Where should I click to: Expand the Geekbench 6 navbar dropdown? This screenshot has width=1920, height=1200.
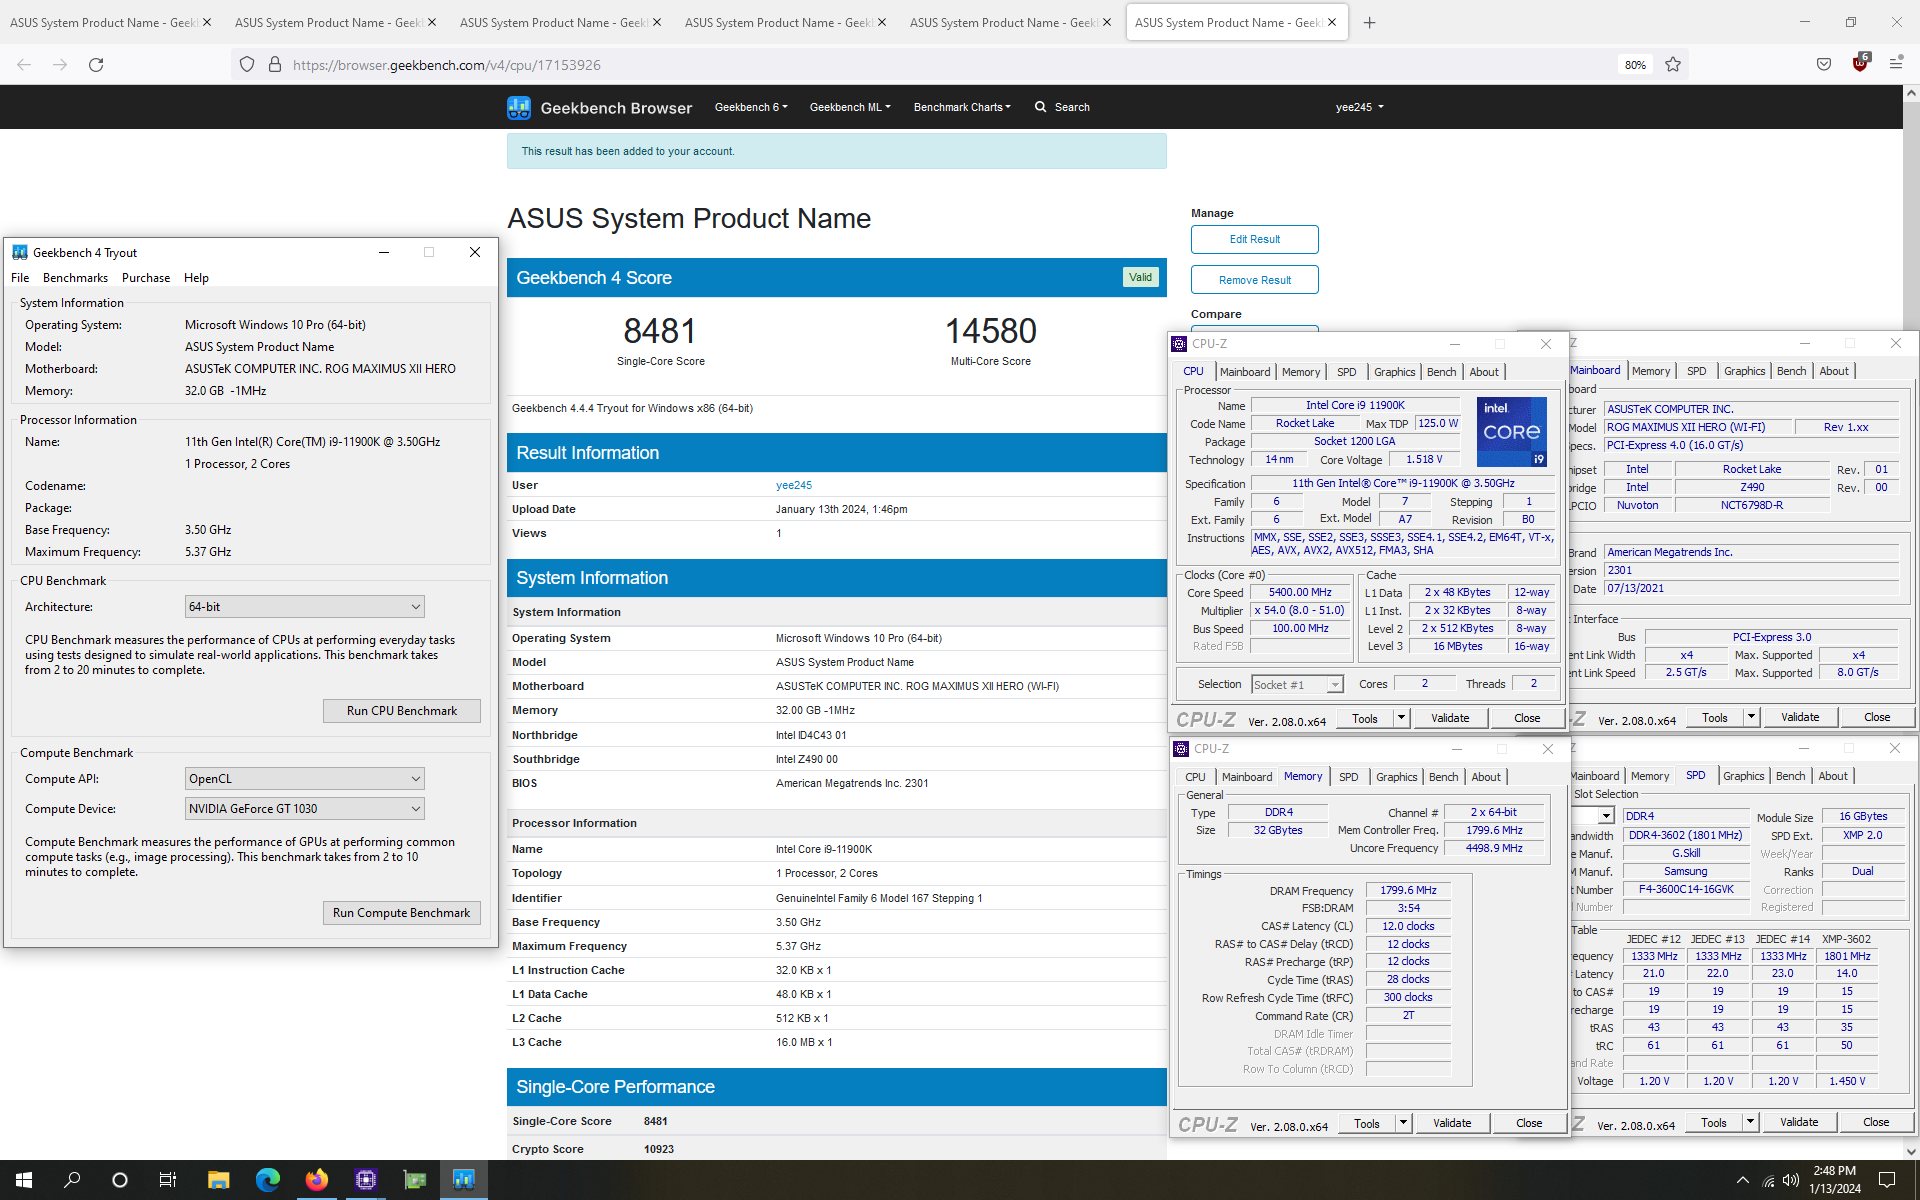[x=751, y=107]
